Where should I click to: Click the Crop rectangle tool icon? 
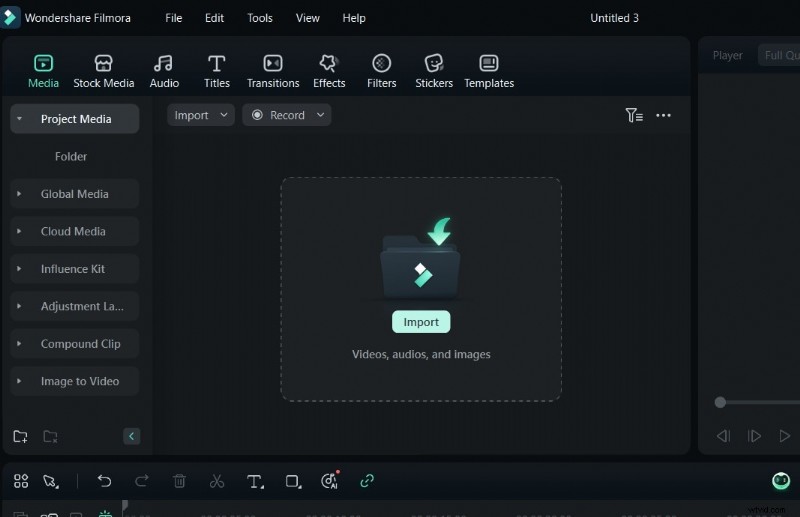coord(293,481)
